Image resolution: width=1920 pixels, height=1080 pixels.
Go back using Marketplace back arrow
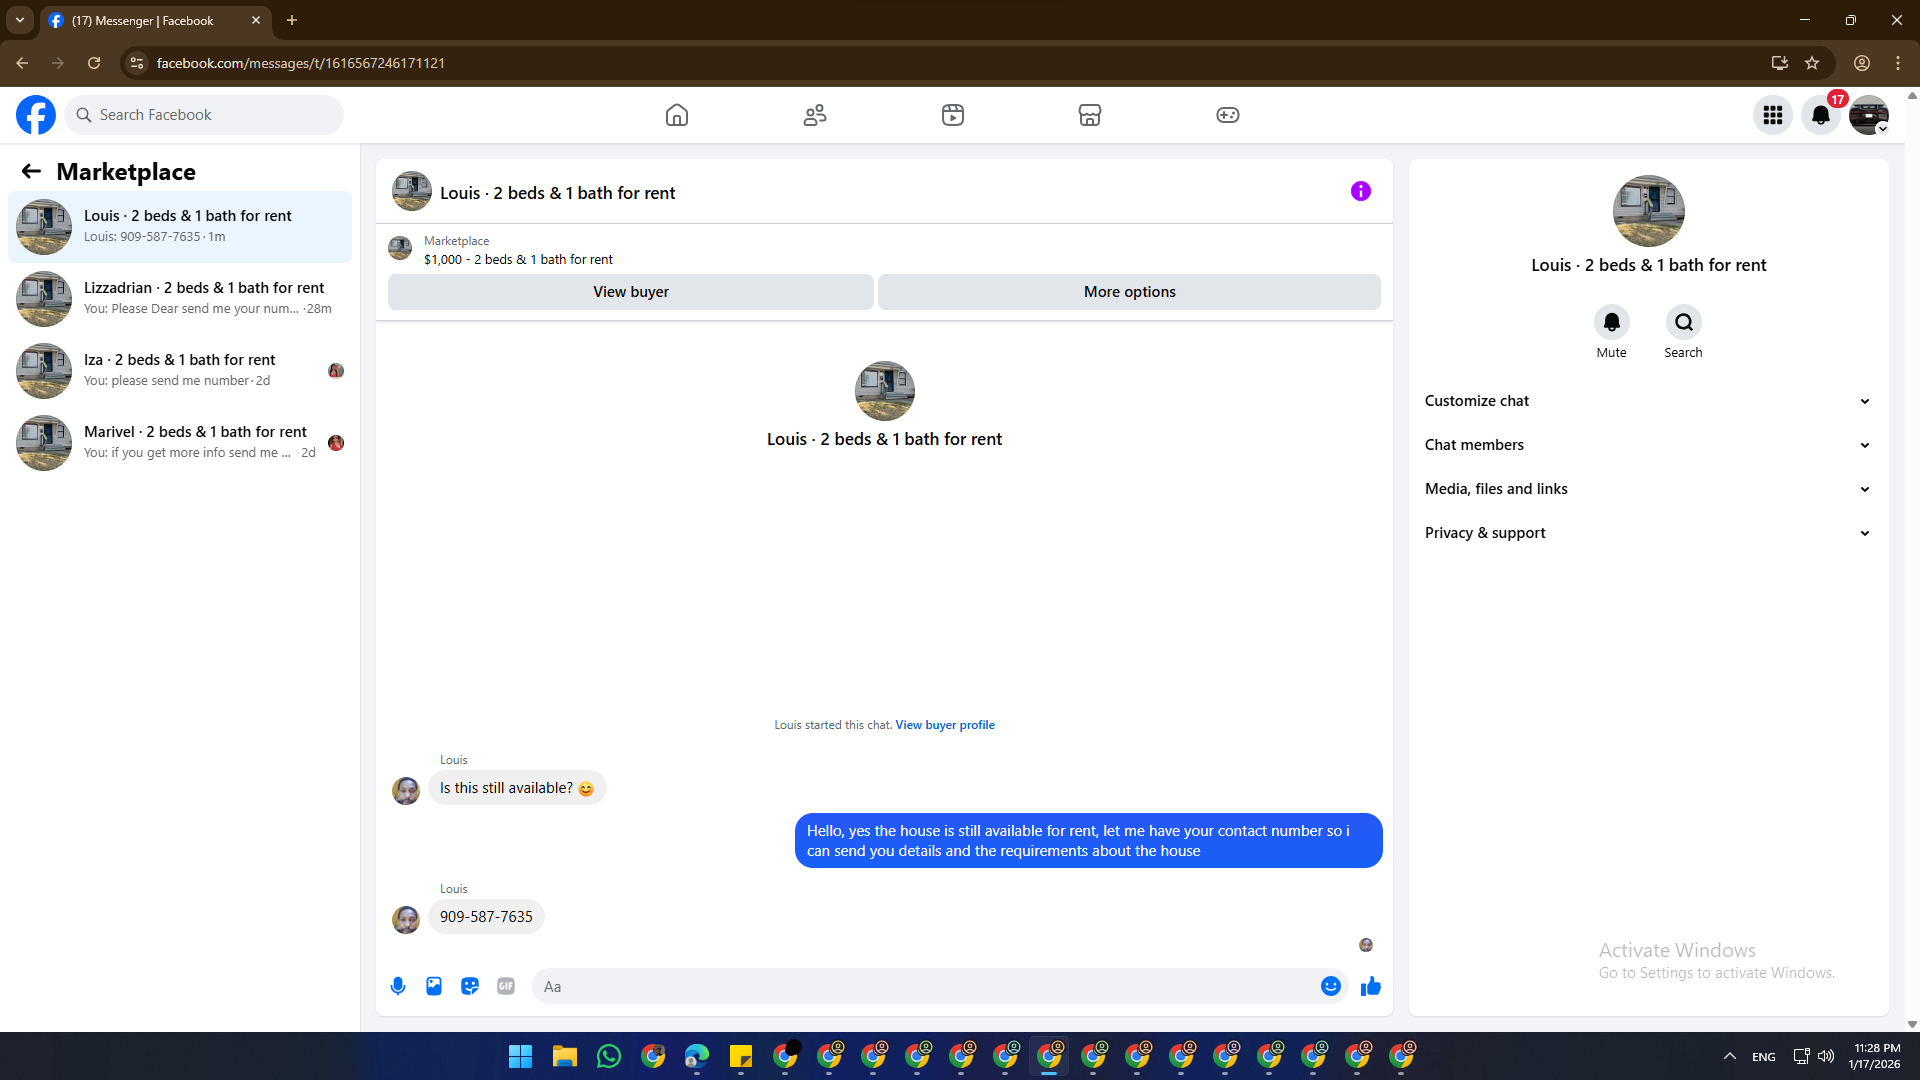coord(31,172)
